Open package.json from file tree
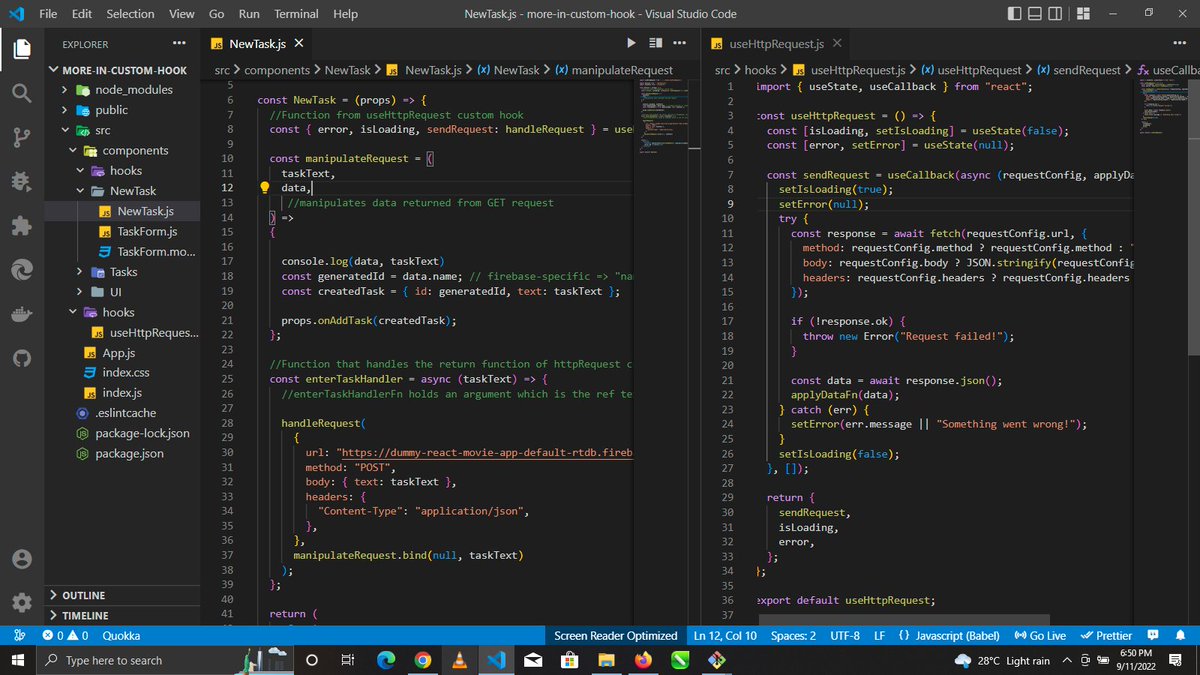This screenshot has width=1200, height=675. [x=124, y=454]
